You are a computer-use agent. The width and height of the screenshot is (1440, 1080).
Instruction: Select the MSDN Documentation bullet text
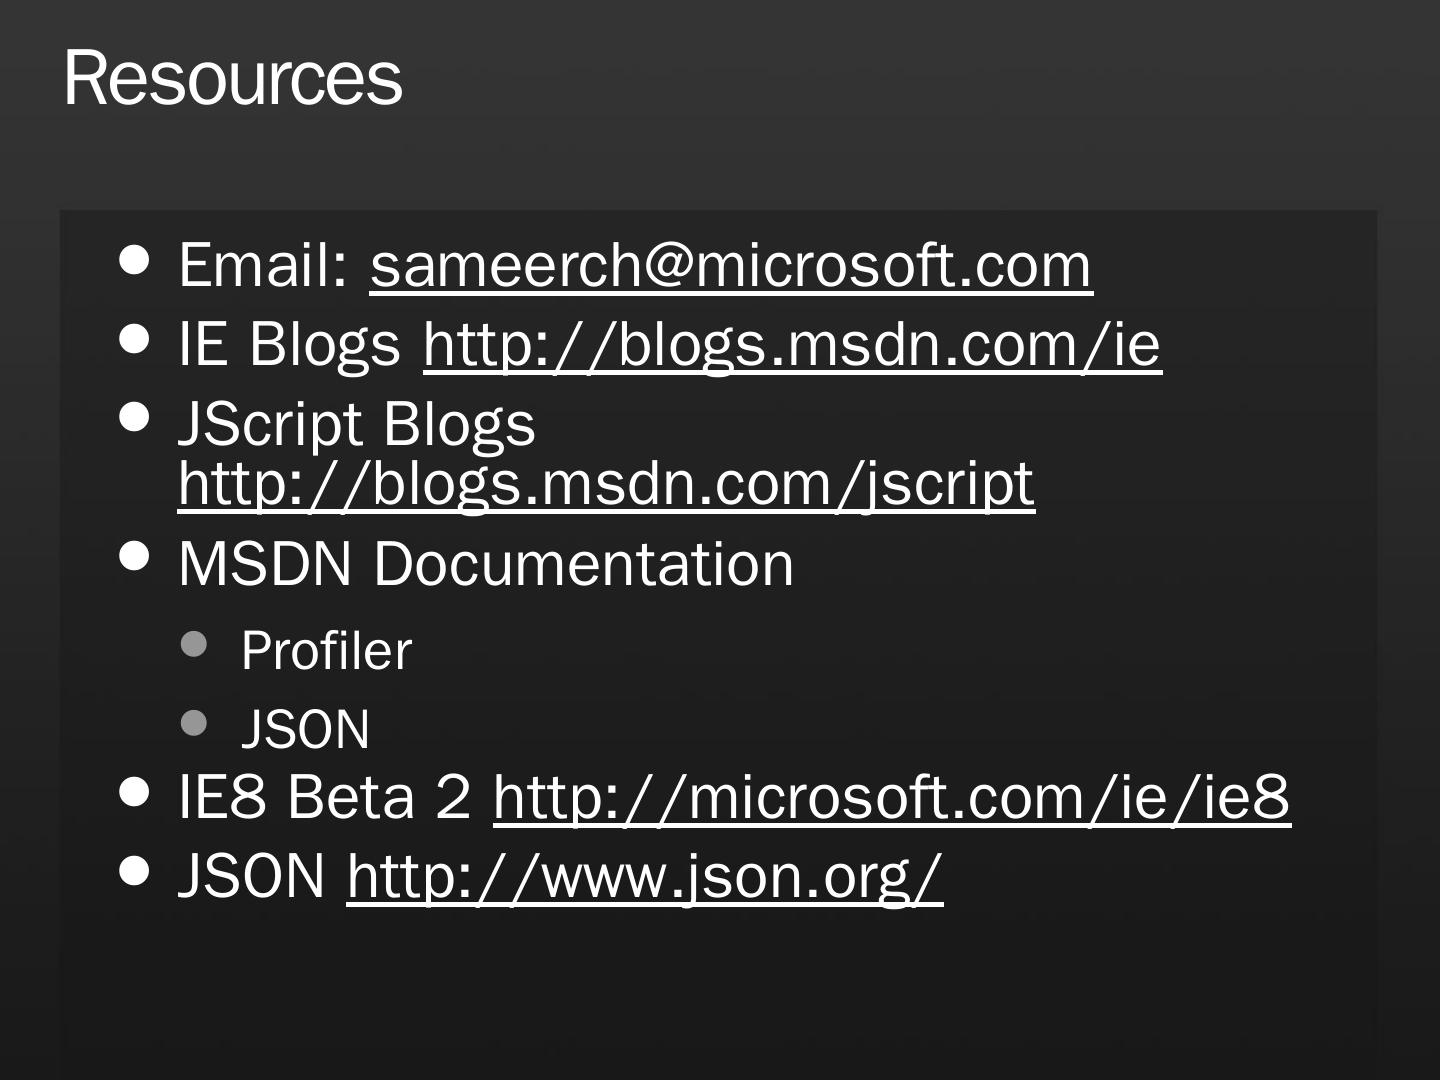click(485, 564)
